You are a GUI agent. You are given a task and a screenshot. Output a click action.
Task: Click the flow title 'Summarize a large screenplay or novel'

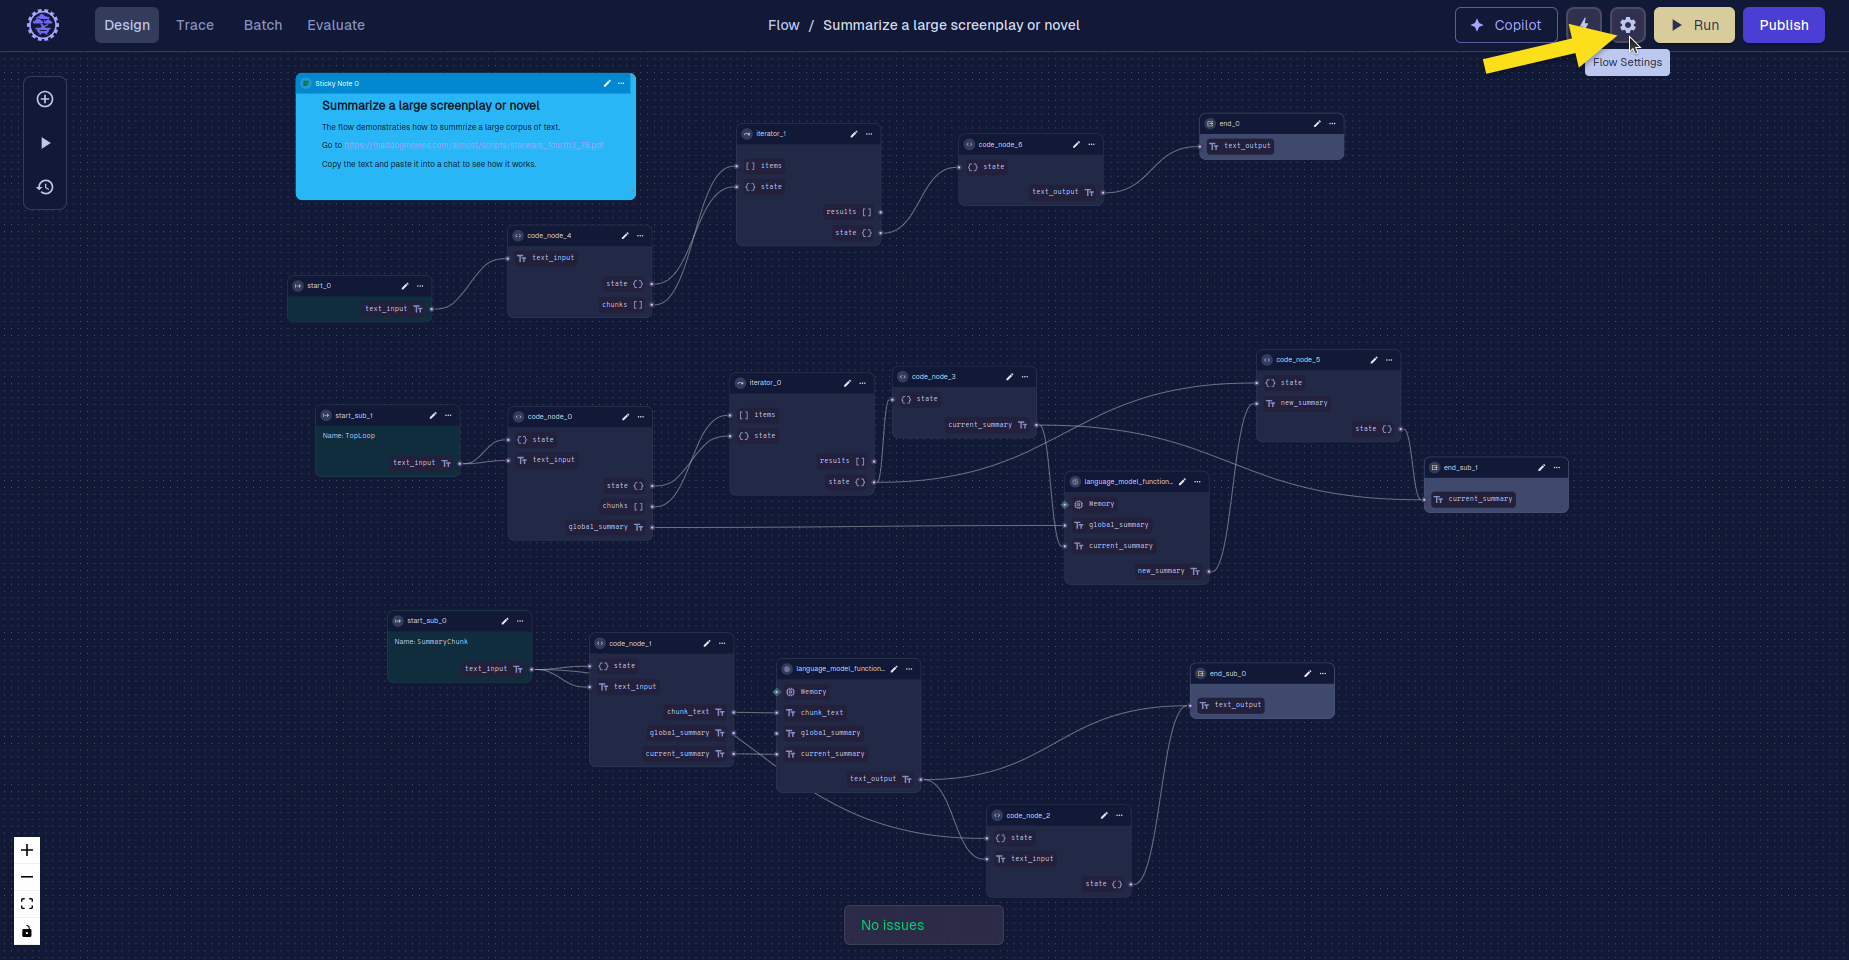[x=951, y=25]
